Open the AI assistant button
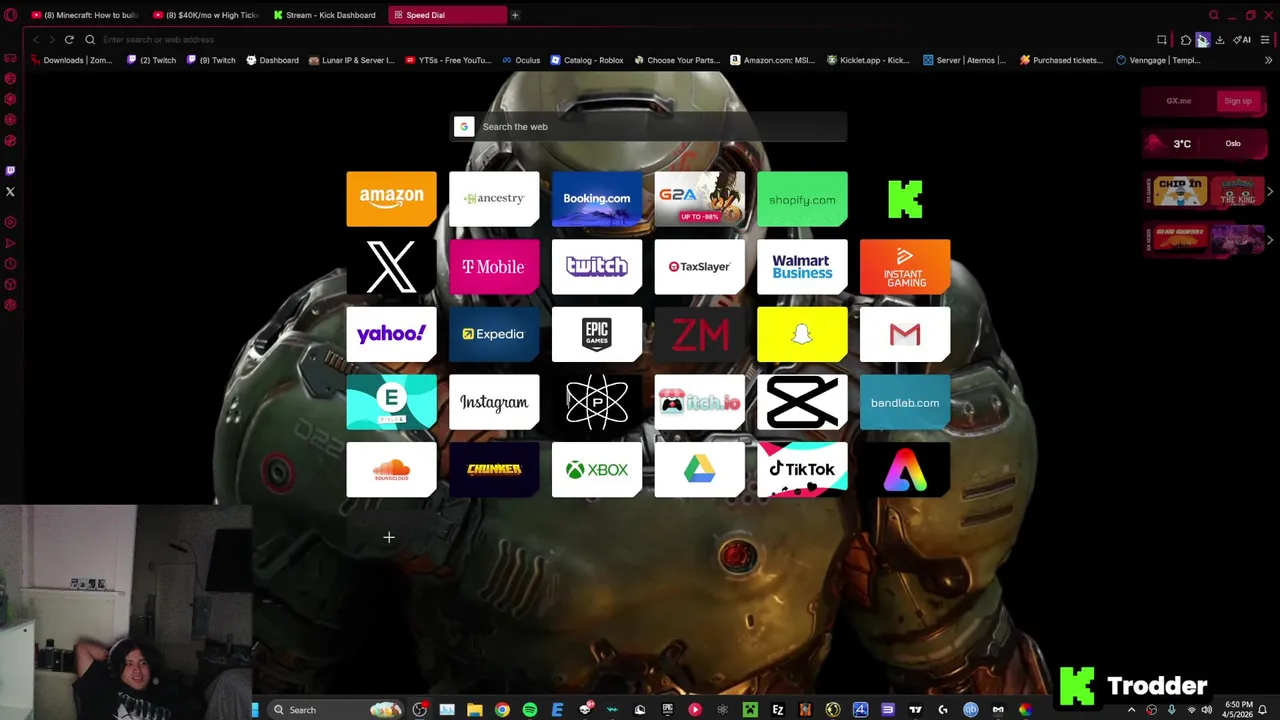The height and width of the screenshot is (720, 1280). tap(1242, 40)
